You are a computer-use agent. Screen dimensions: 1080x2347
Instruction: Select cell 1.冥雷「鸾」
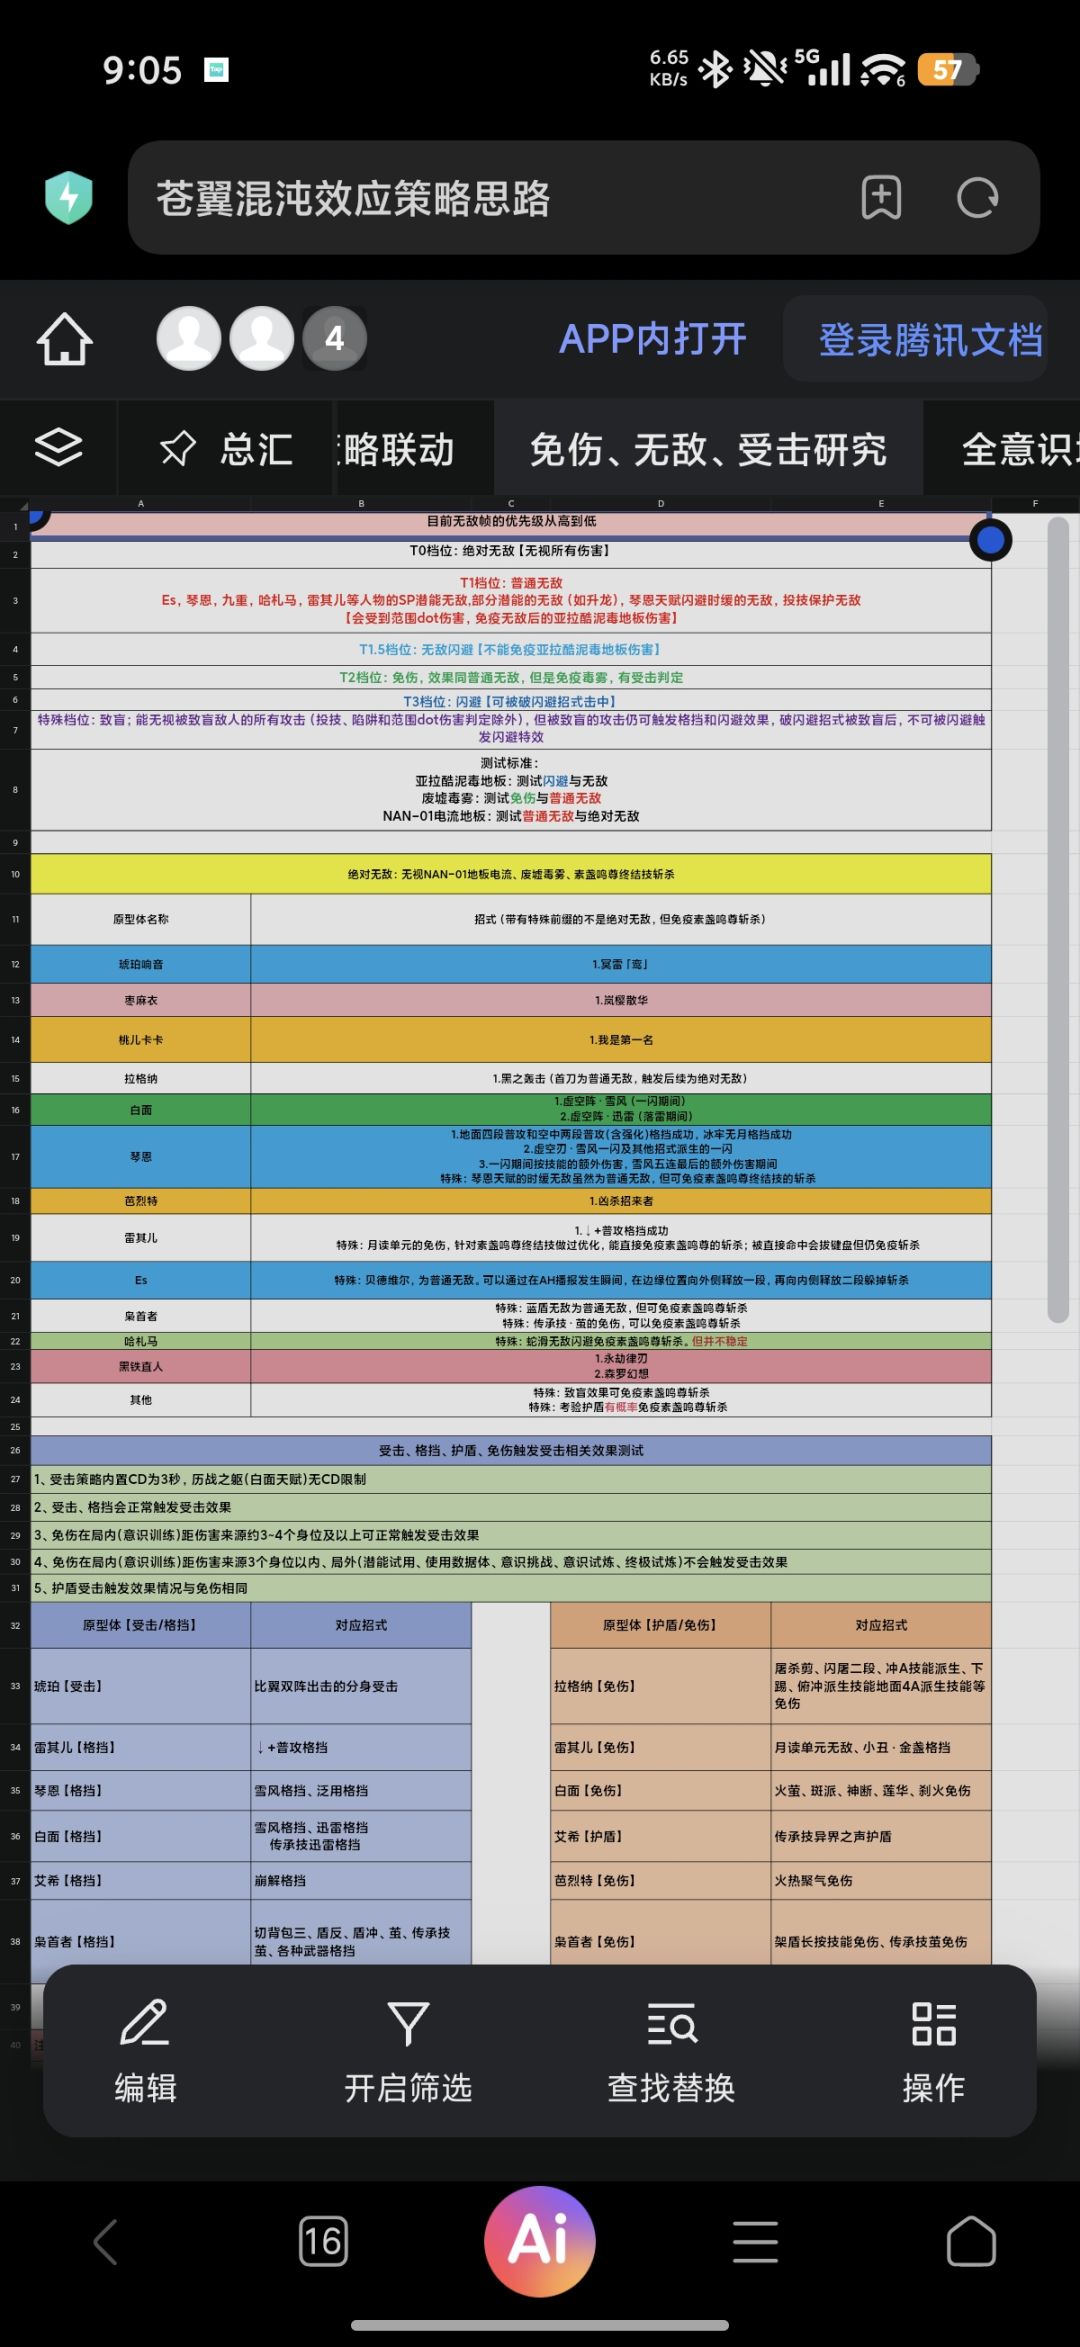[x=621, y=964]
